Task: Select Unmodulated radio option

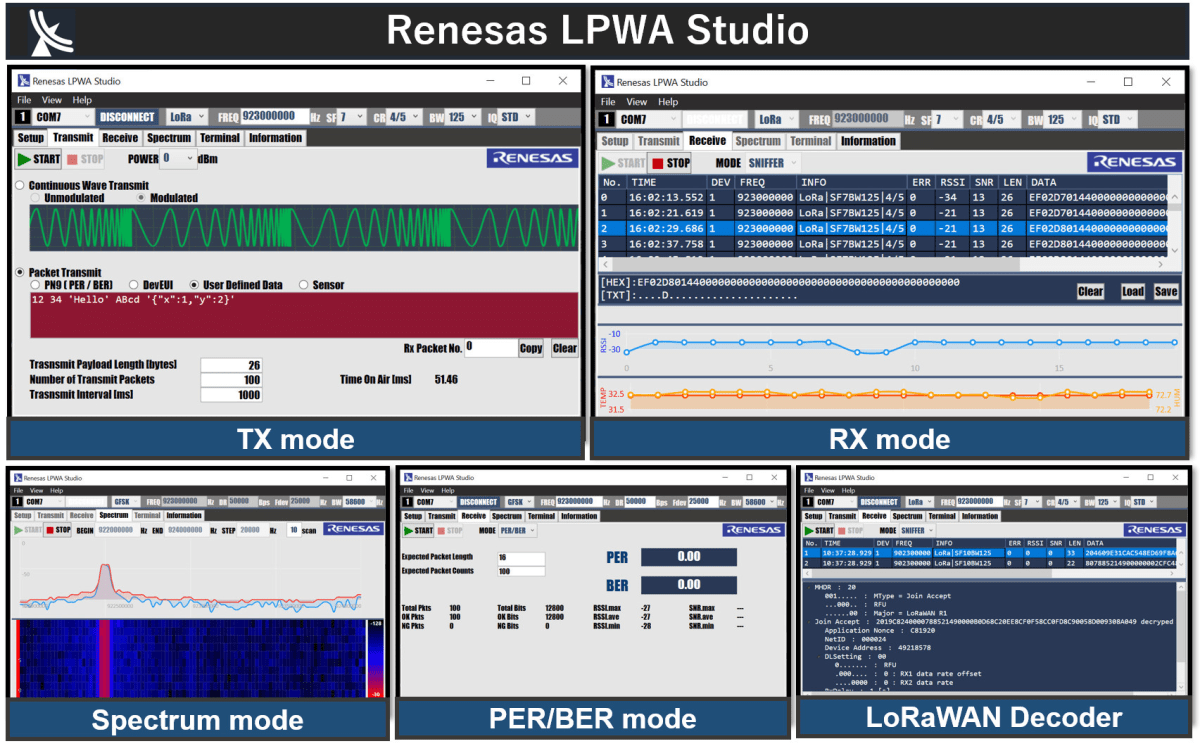Action: tap(37, 198)
